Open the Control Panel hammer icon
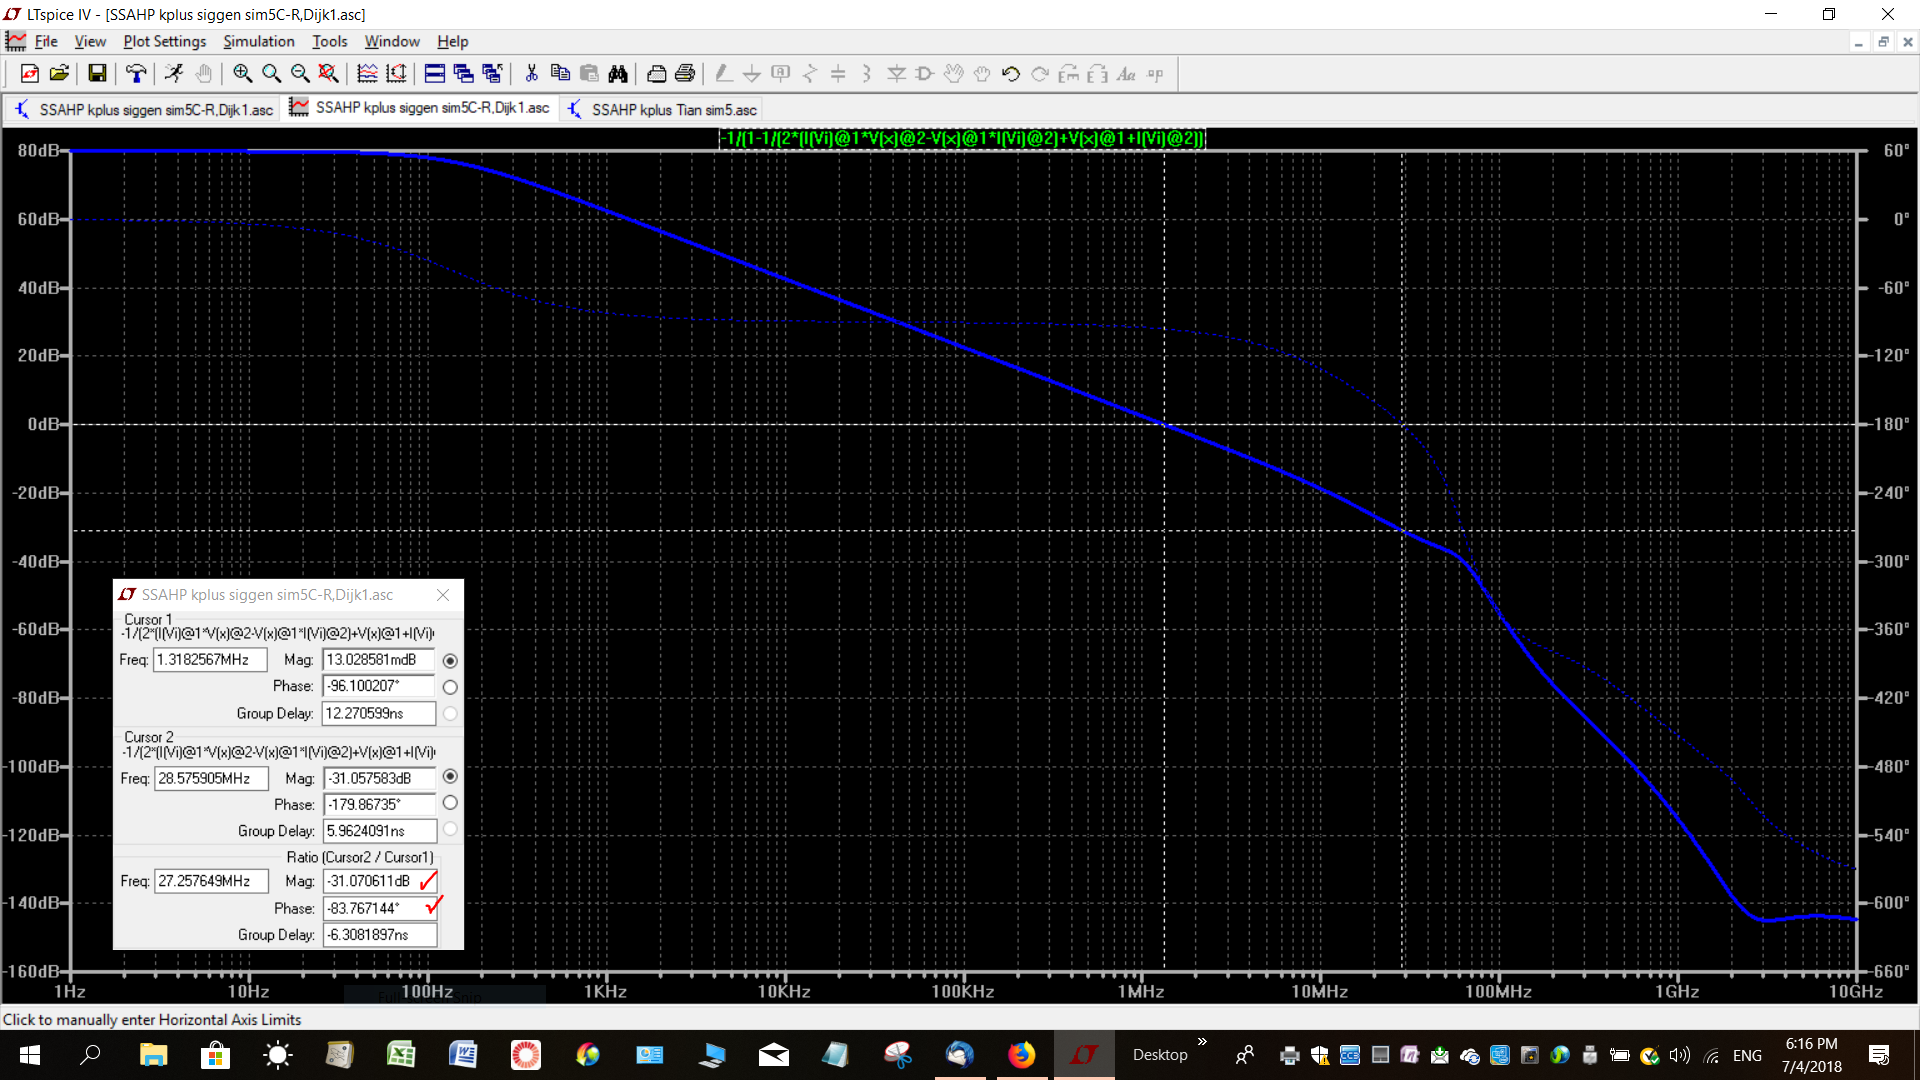 pos(136,73)
